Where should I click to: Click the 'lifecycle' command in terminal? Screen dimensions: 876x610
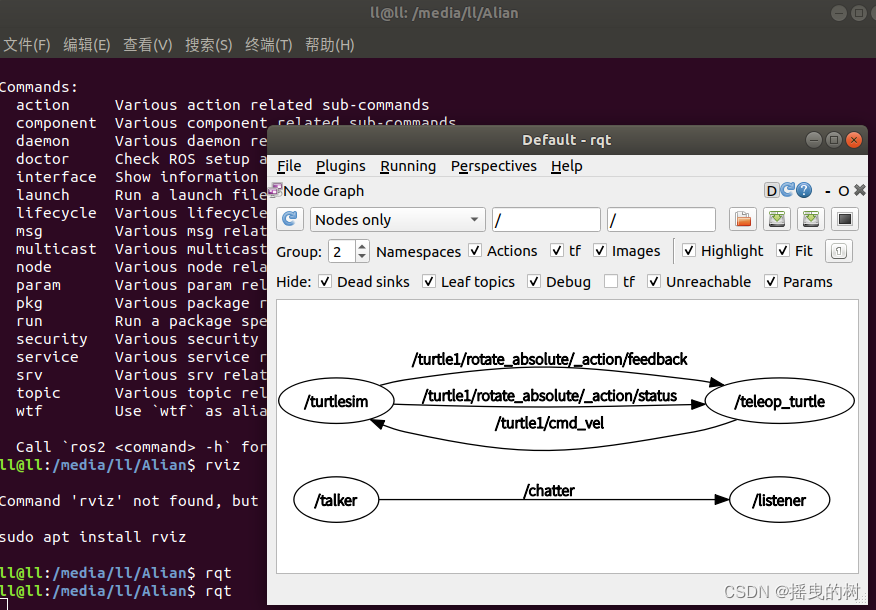(x=56, y=213)
